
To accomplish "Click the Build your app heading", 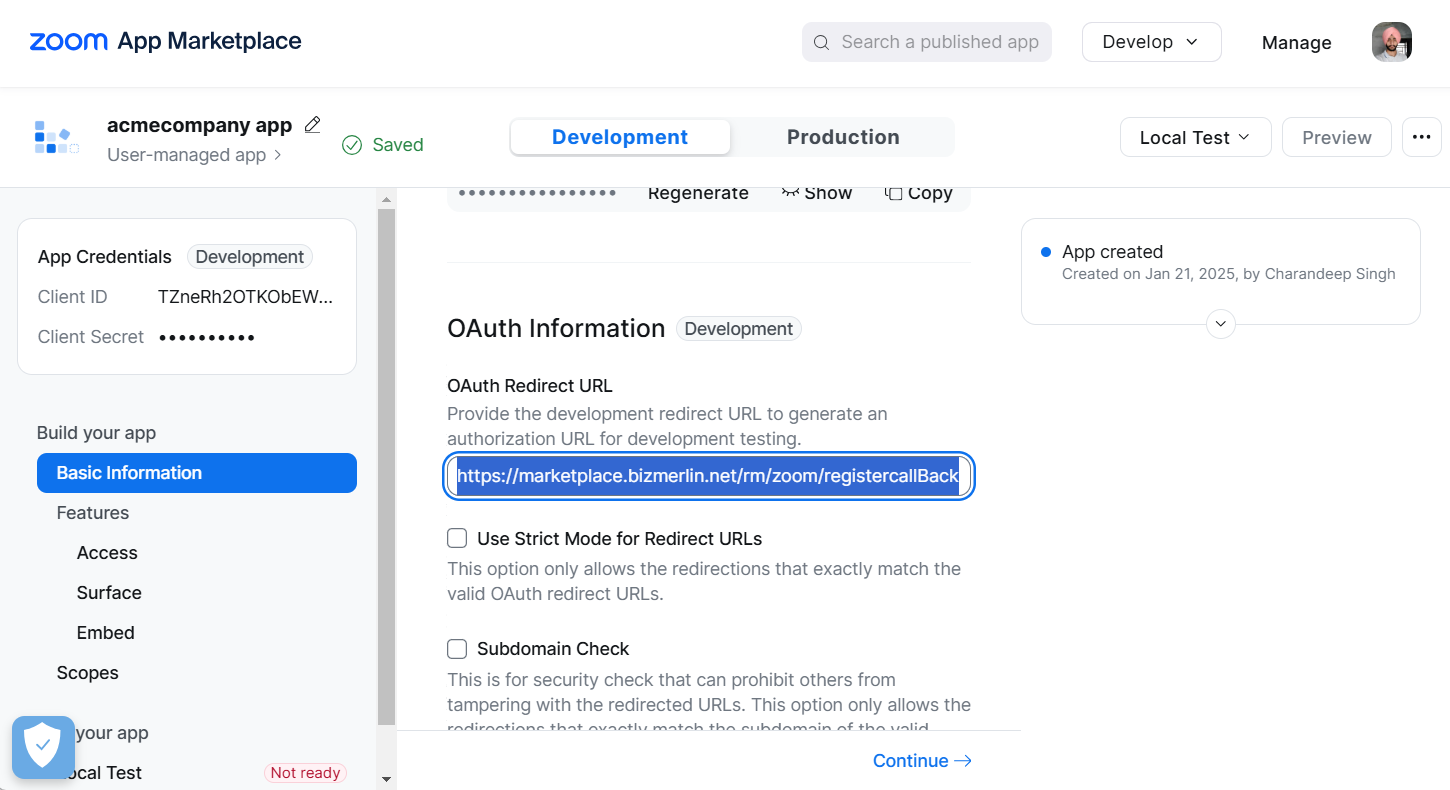I will [96, 433].
